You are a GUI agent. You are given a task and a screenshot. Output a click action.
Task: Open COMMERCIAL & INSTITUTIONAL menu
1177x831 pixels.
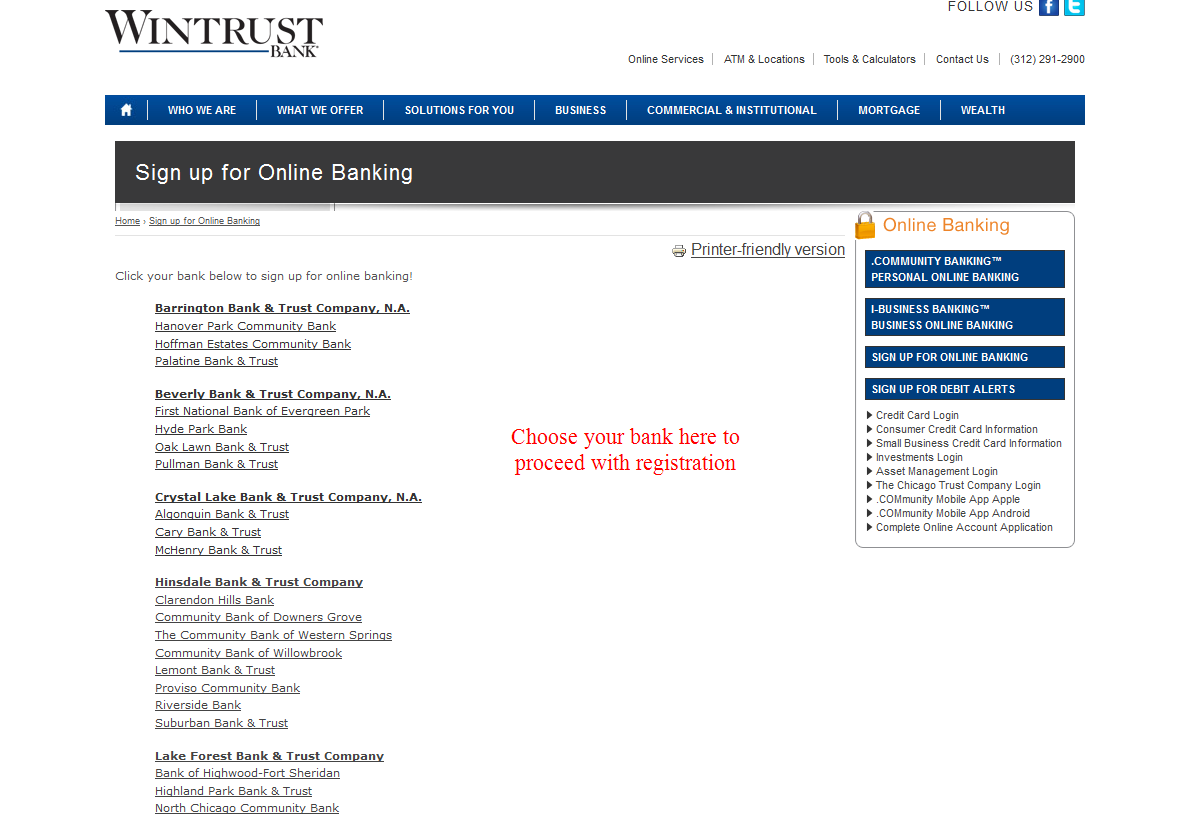732,110
